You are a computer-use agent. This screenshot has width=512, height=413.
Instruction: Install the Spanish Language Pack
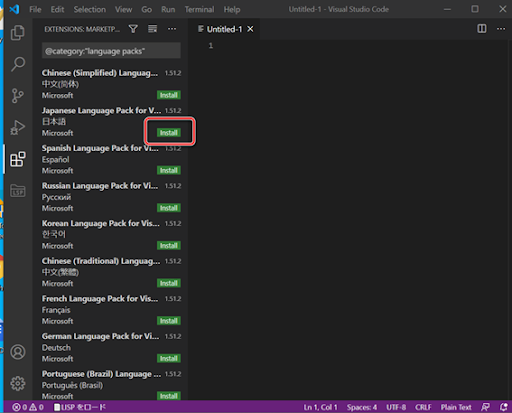(169, 170)
